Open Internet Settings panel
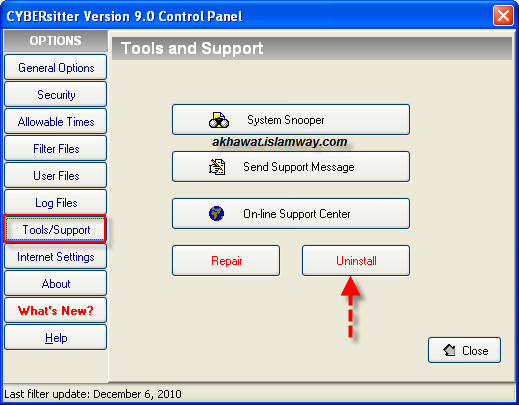The image size is (519, 405). pyautogui.click(x=56, y=257)
